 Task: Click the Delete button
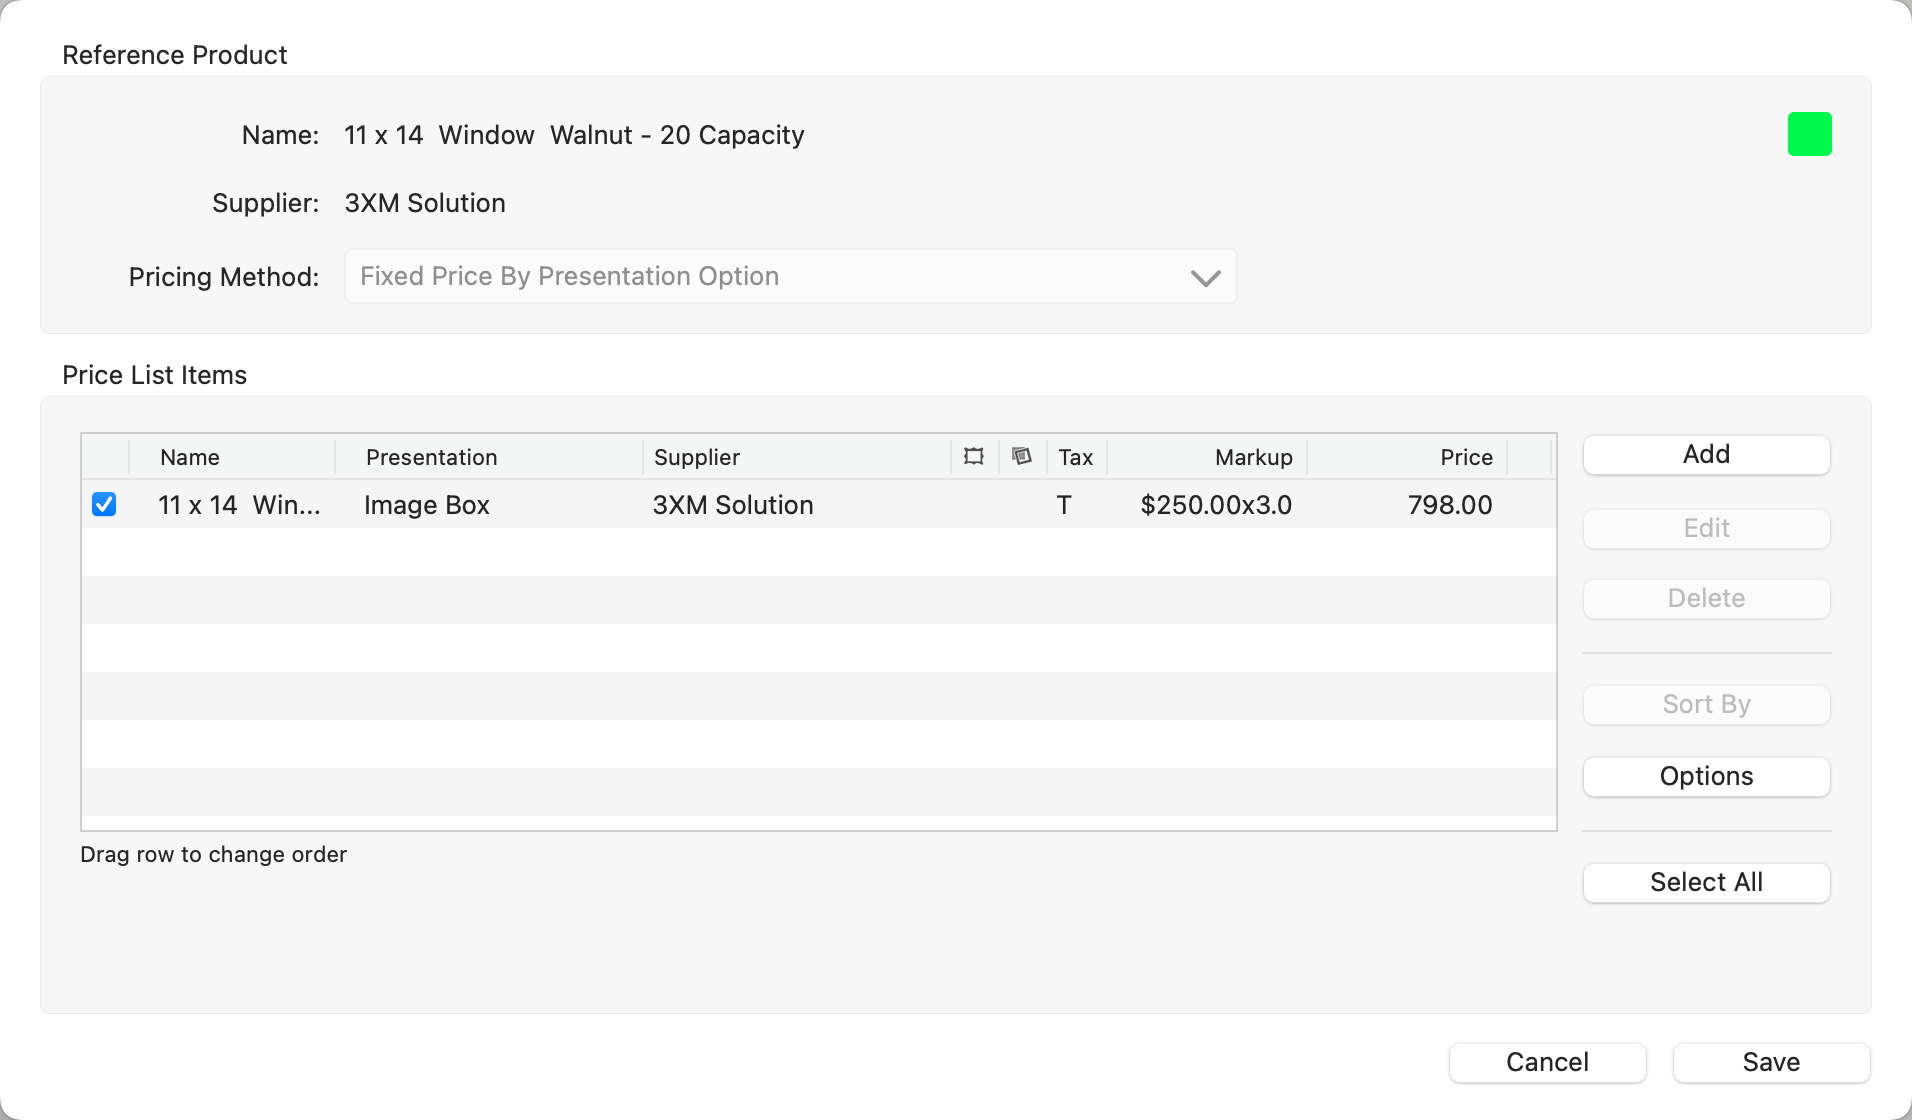click(x=1706, y=599)
